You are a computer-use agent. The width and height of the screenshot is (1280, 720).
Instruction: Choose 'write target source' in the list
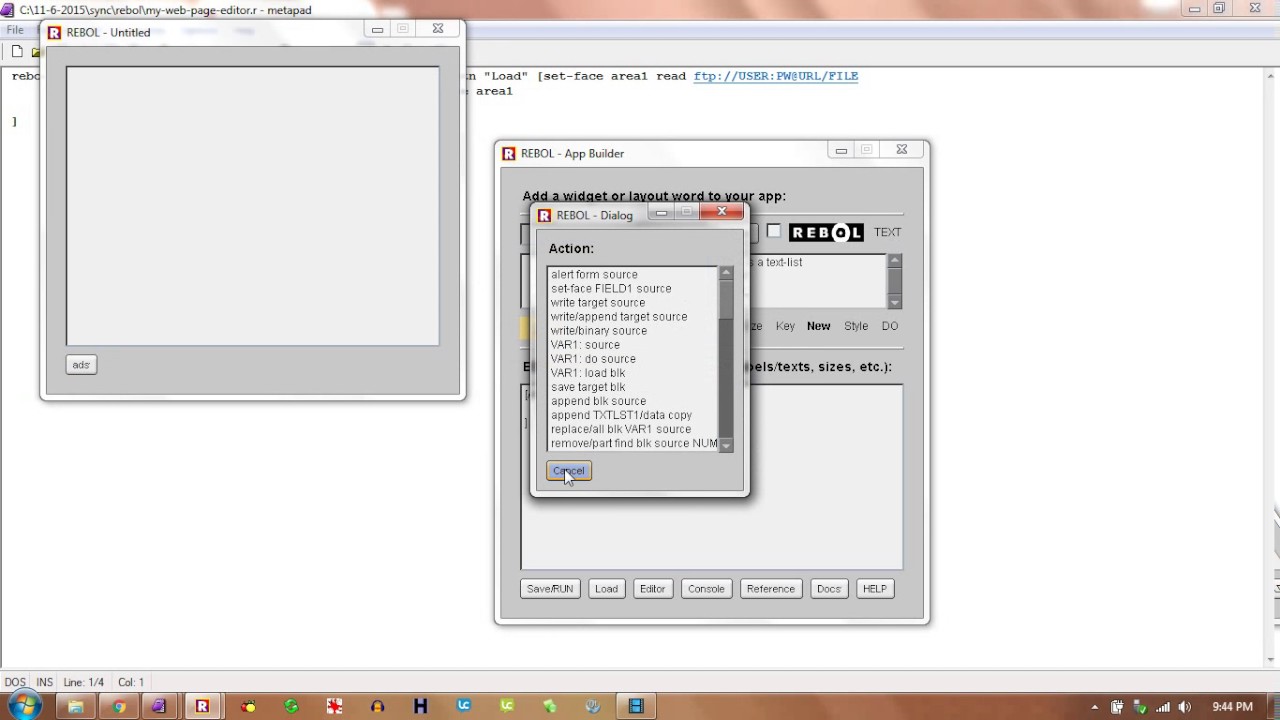(598, 302)
